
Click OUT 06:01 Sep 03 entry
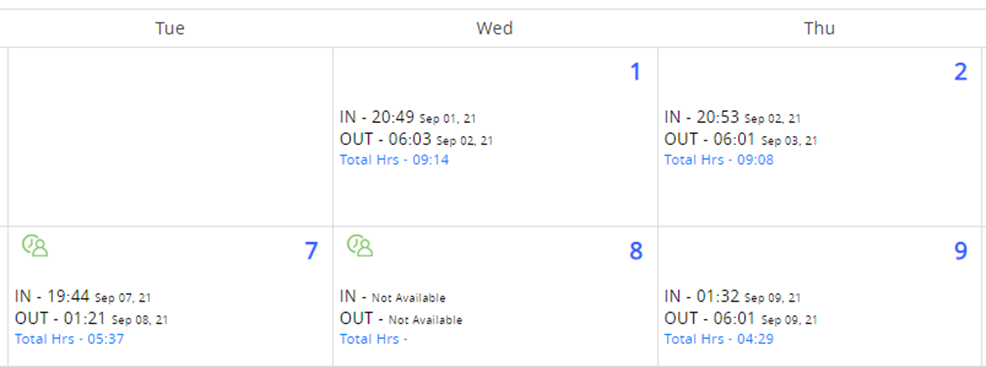[741, 139]
